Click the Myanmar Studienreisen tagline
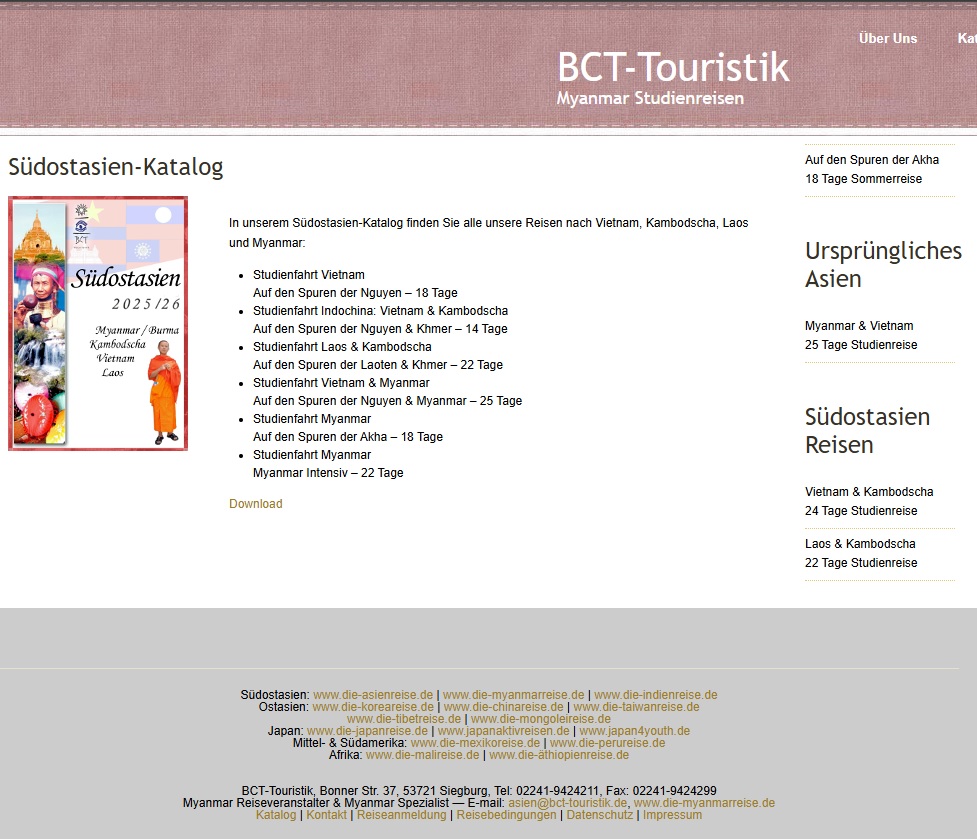Screen dimensions: 977x839 click(x=650, y=98)
